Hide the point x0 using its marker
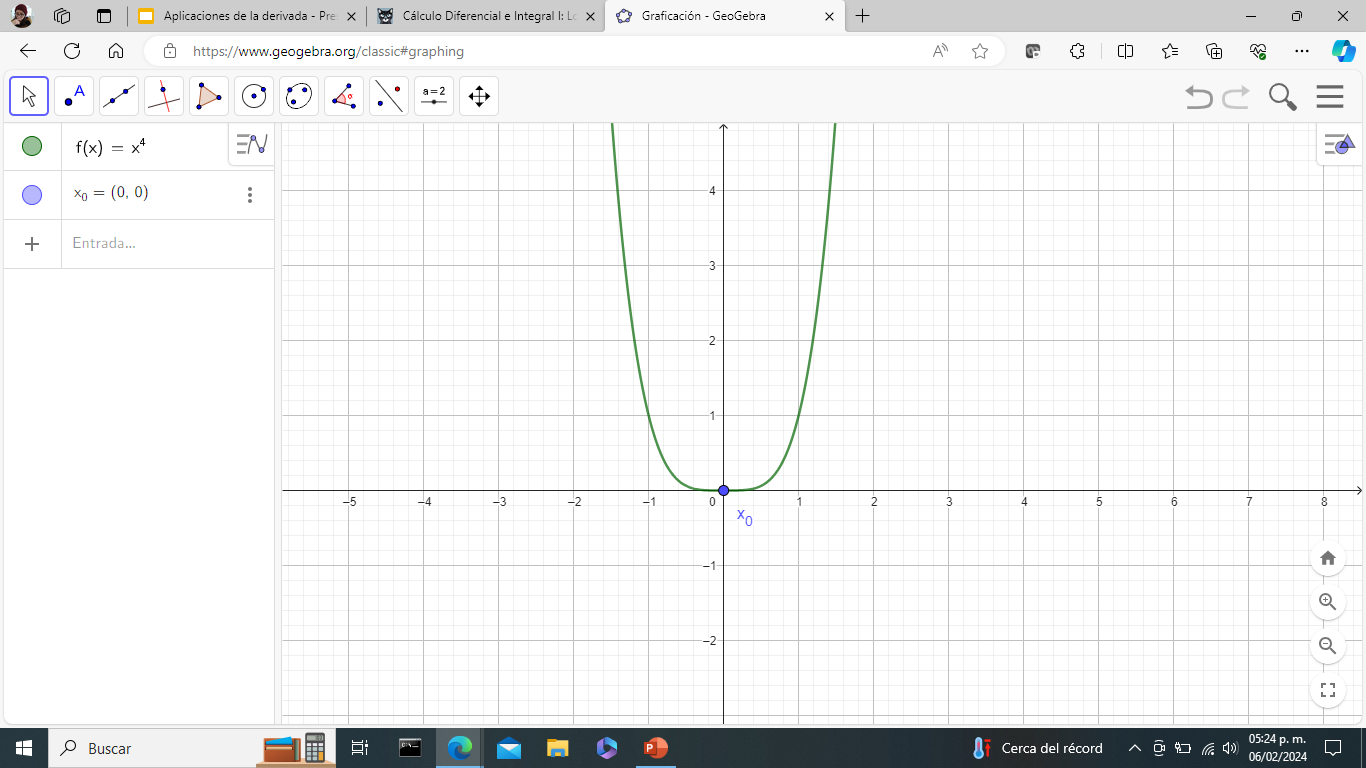Image resolution: width=1366 pixels, height=768 pixels. pos(32,195)
